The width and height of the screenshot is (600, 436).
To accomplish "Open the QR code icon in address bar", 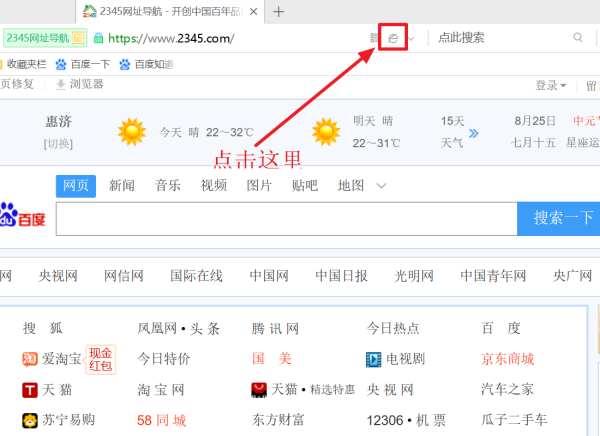I will click(374, 38).
